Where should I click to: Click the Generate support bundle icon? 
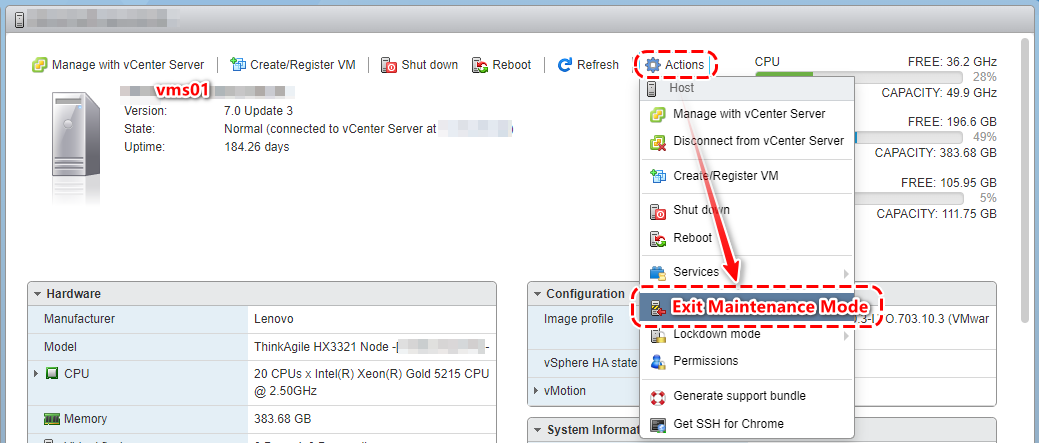(x=658, y=396)
